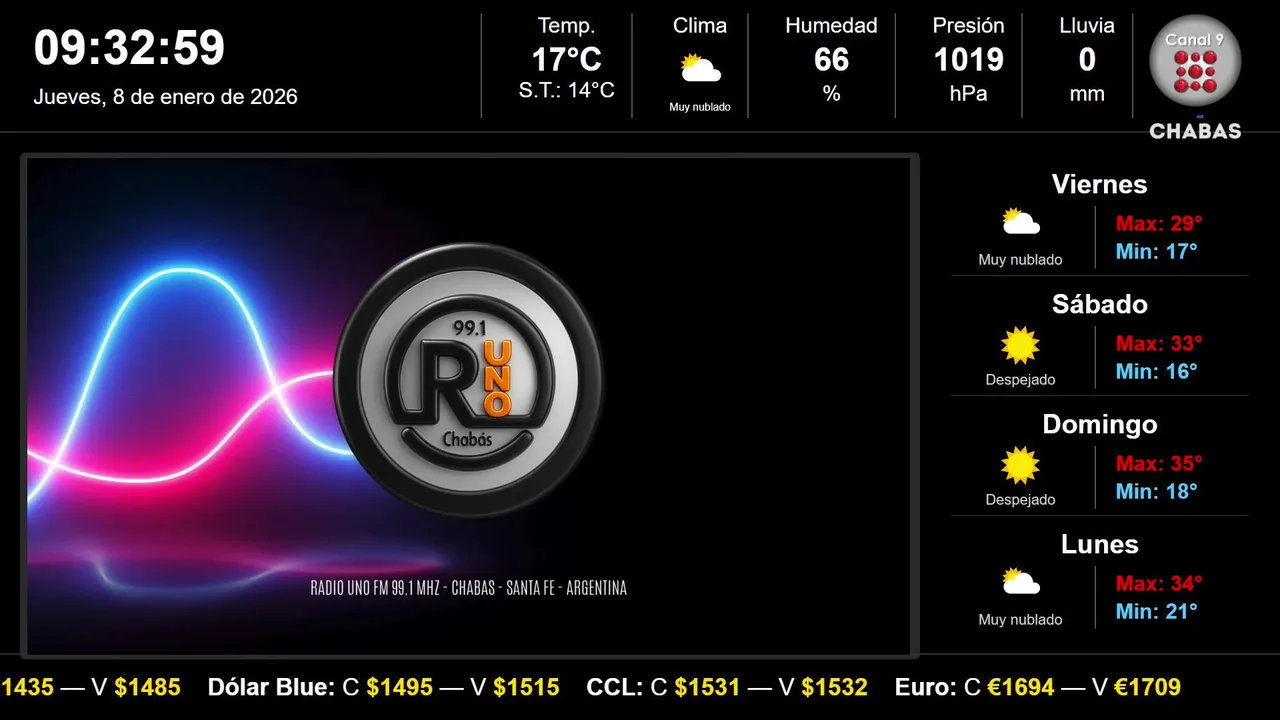
Task: Click Lunes Max: 34° value
Action: point(1159,583)
